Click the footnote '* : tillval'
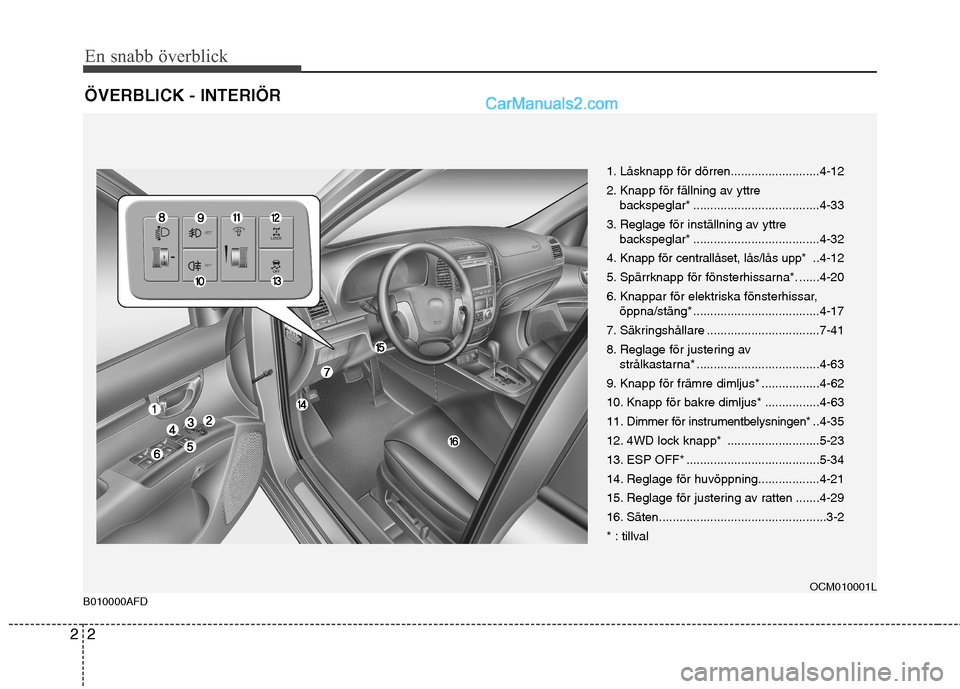The width and height of the screenshot is (960, 689). [628, 537]
